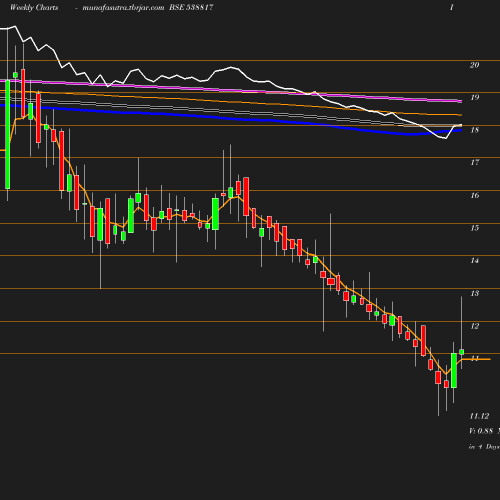Click the price axis label 15

click(x=475, y=228)
